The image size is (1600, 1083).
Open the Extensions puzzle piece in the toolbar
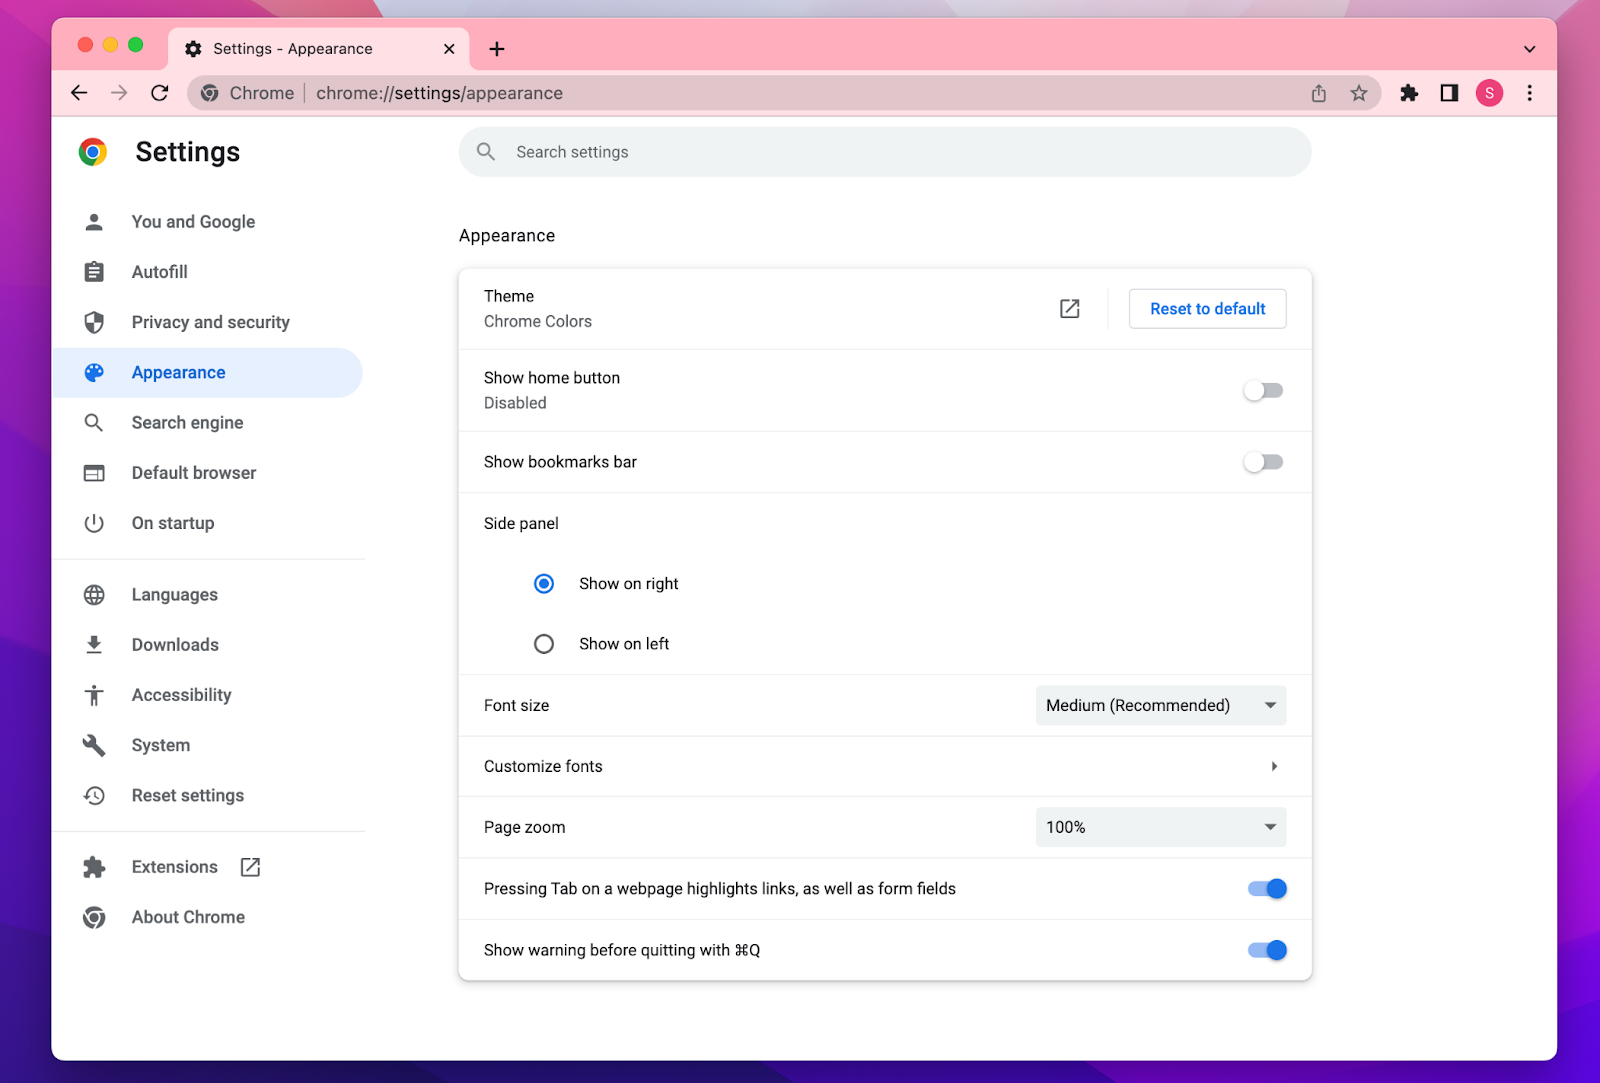(1408, 93)
